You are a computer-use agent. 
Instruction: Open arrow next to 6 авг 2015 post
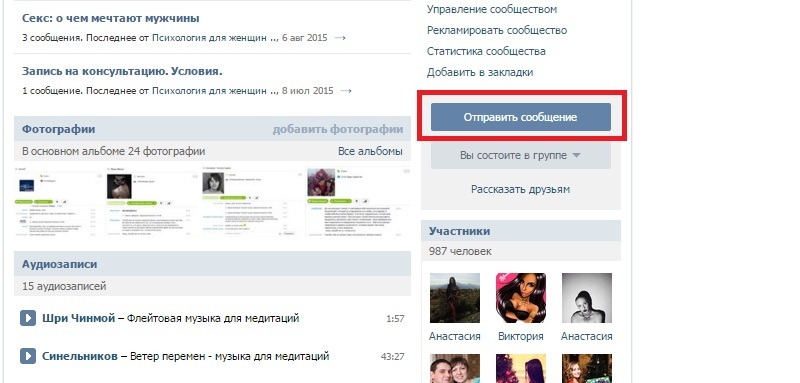pyautogui.click(x=340, y=38)
